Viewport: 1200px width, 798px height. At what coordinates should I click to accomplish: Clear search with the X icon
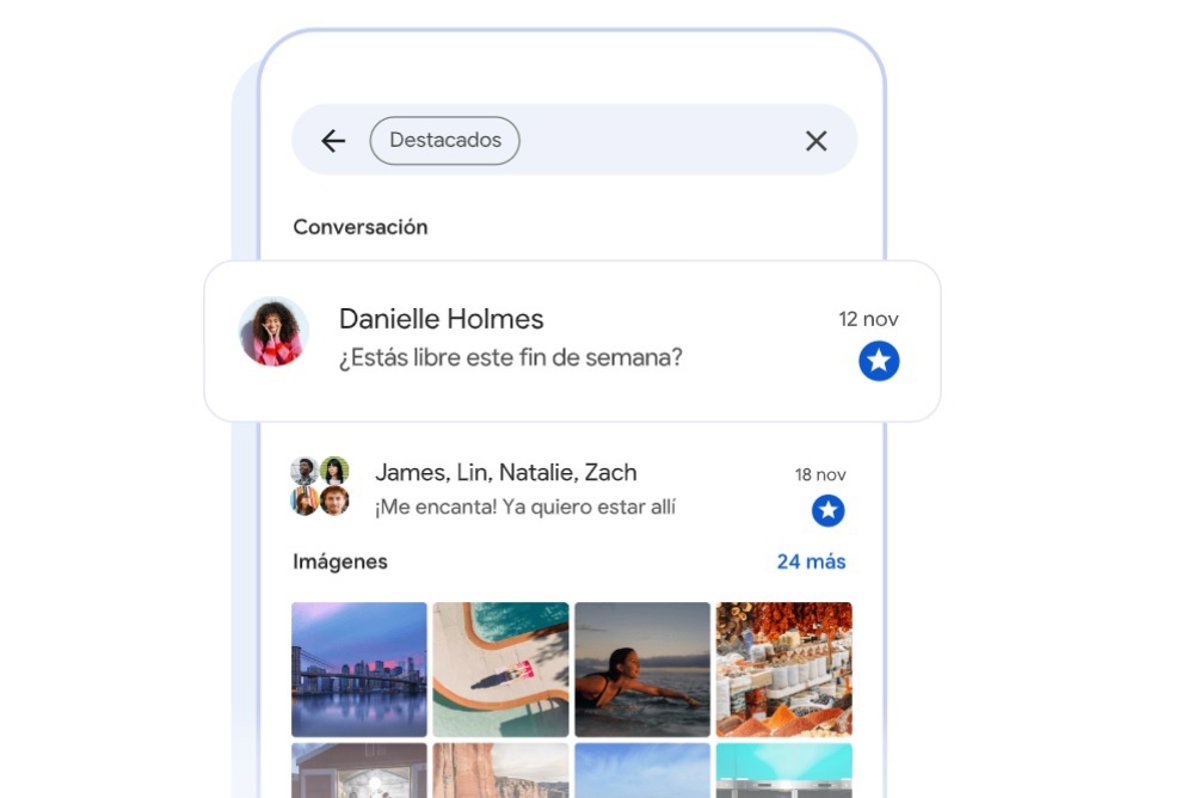click(816, 141)
